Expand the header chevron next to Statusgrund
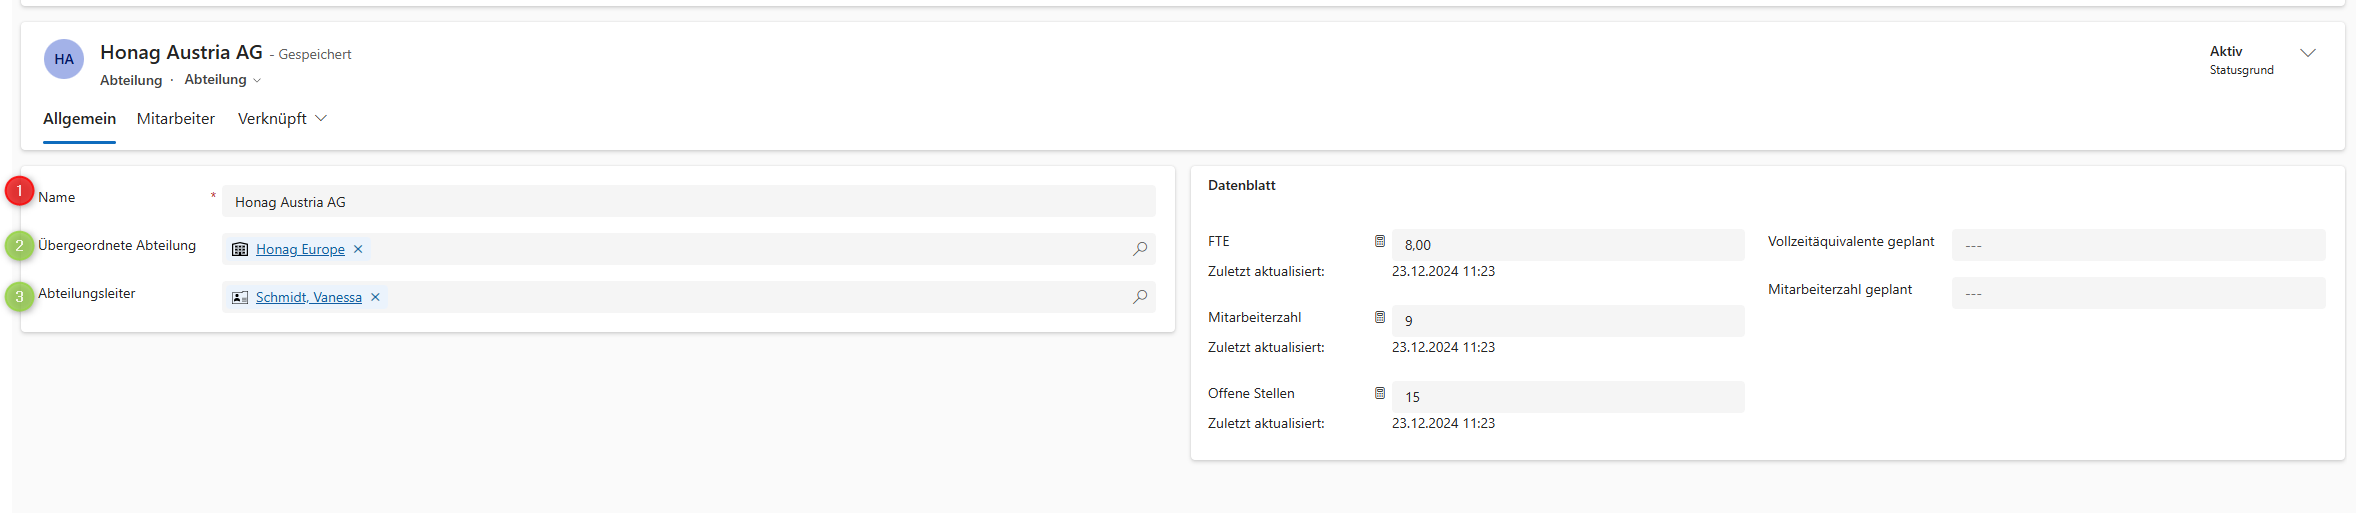The image size is (2356, 513). (x=2308, y=53)
